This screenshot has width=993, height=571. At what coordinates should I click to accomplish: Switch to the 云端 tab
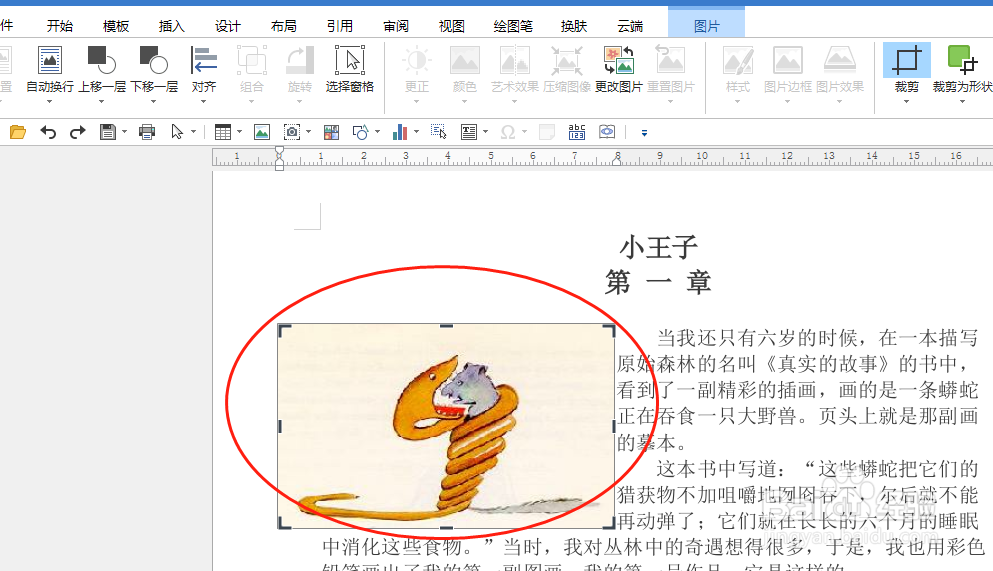click(x=630, y=26)
